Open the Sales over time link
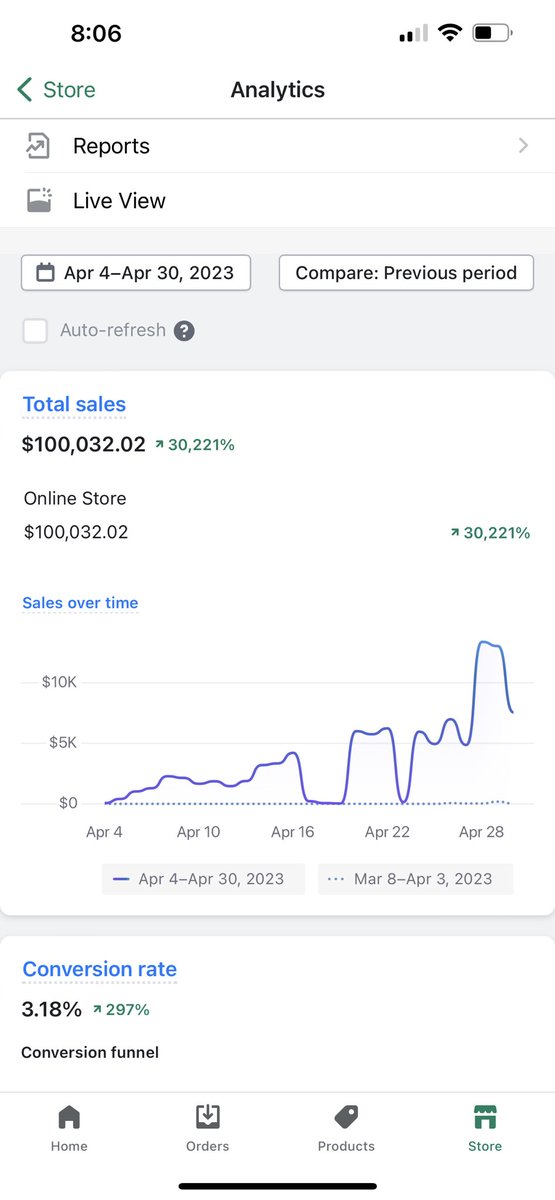The height and width of the screenshot is (1200, 555). tap(80, 603)
